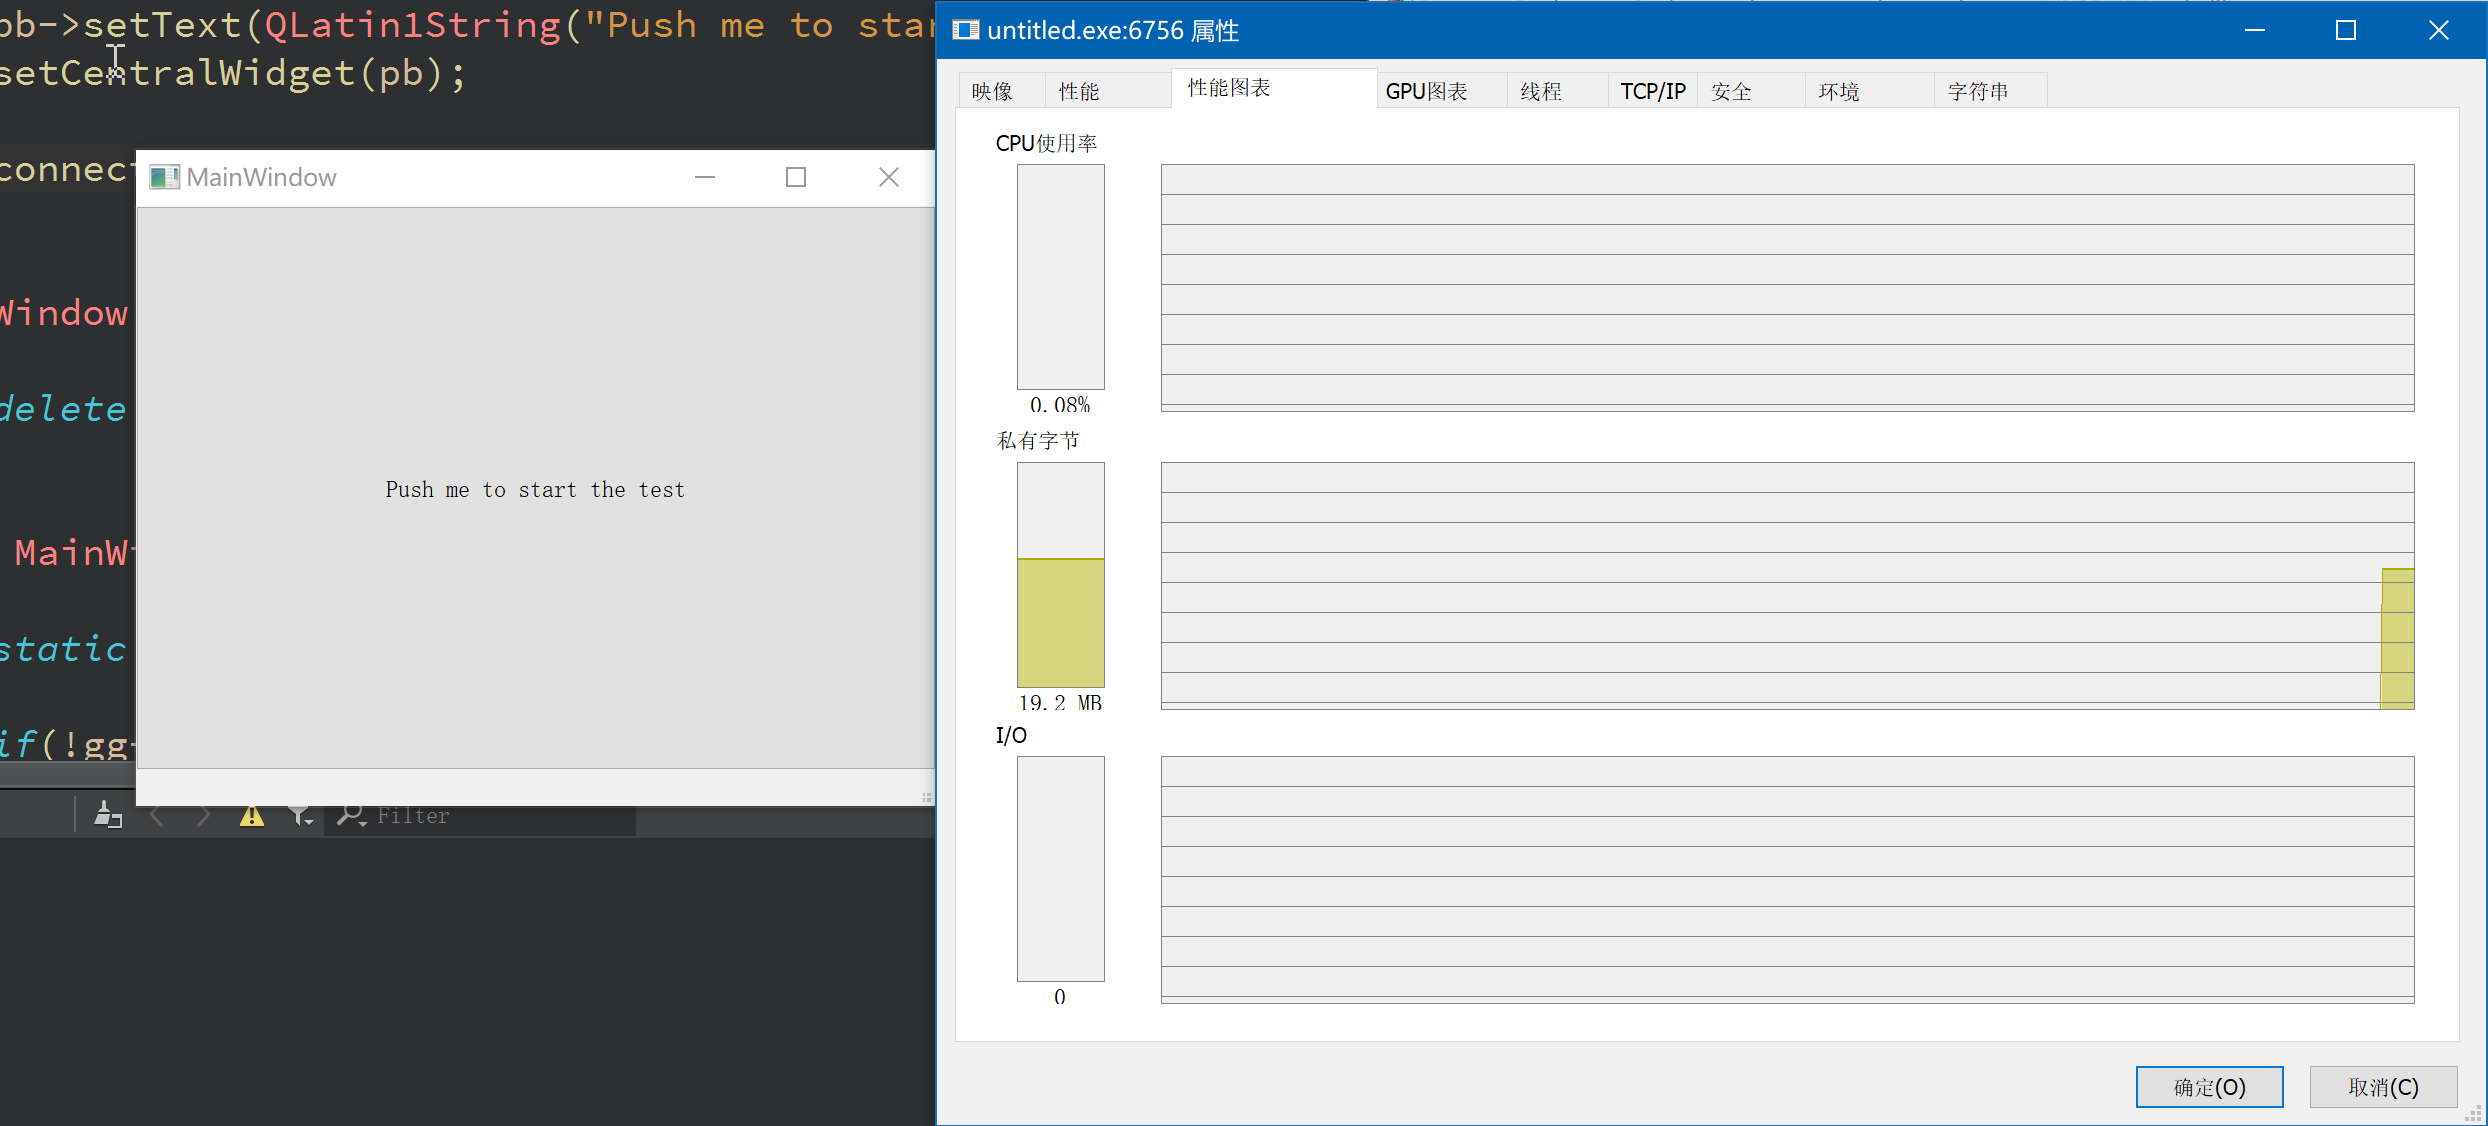
Task: Click the MainWindow title bar app icon
Action: (163, 177)
